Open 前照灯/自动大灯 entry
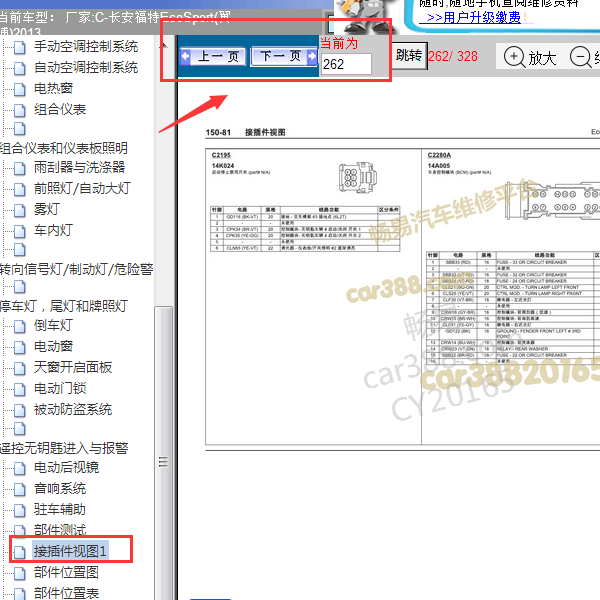Viewport: 600px width, 600px height. point(82,188)
